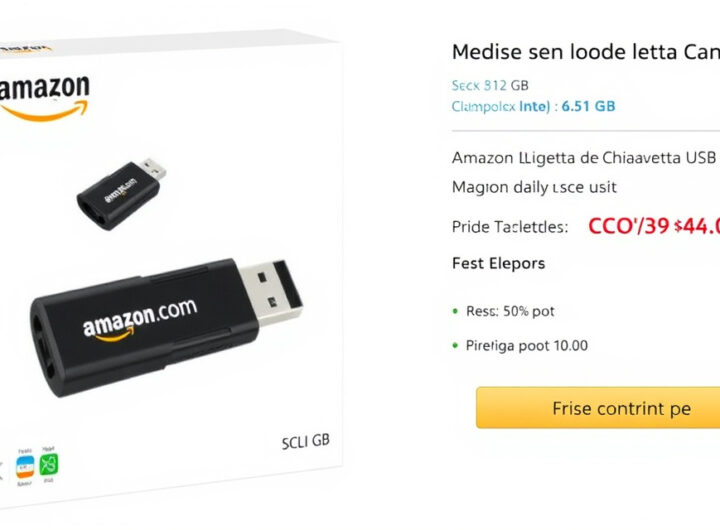Image resolution: width=720 pixels, height=530 pixels.
Task: Click the yellow 'Frise contrint pe' button
Action: 598,408
